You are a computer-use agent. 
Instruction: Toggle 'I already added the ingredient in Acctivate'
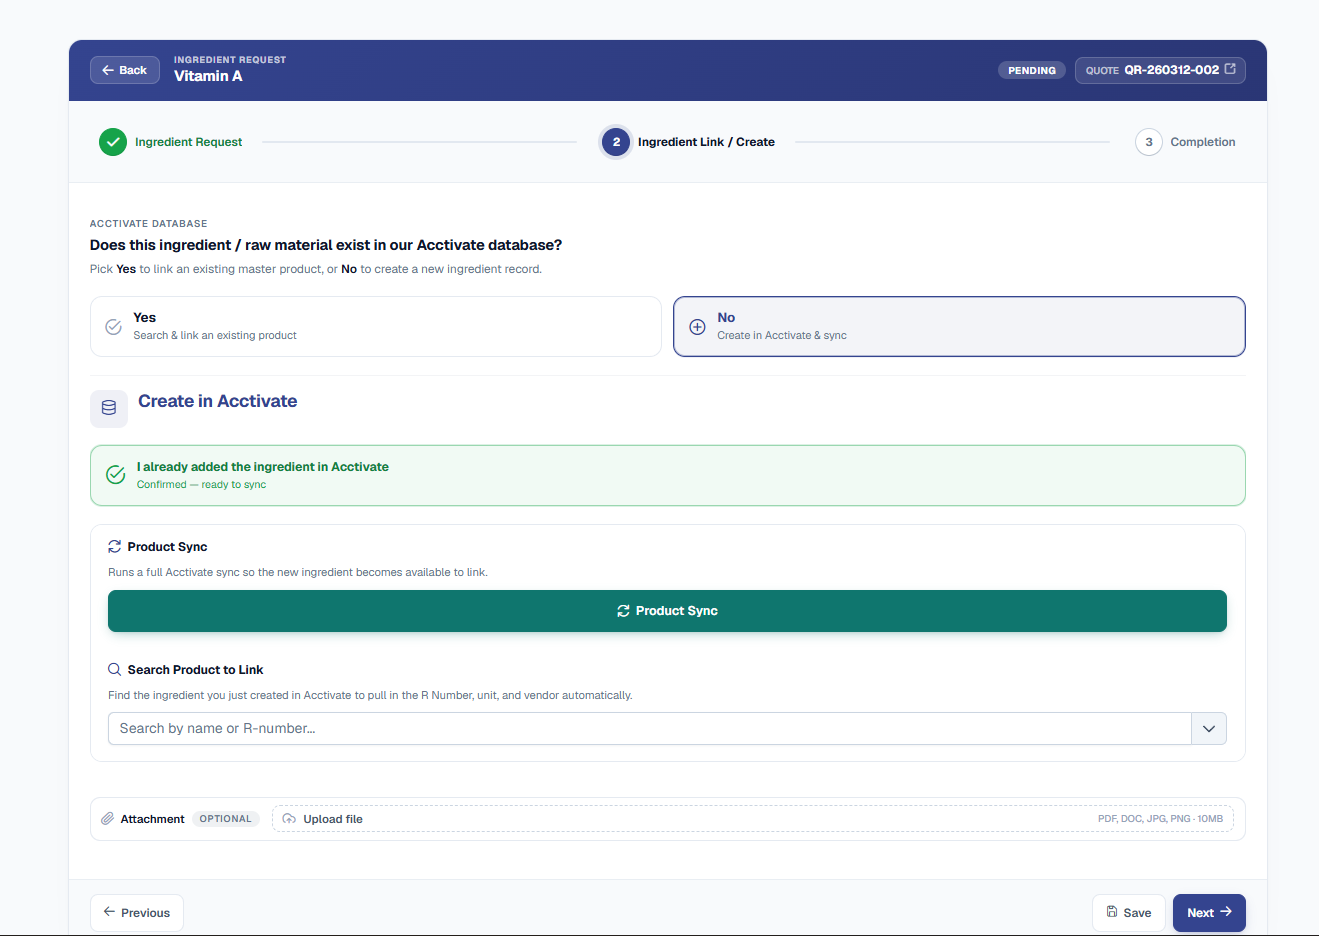(x=668, y=475)
